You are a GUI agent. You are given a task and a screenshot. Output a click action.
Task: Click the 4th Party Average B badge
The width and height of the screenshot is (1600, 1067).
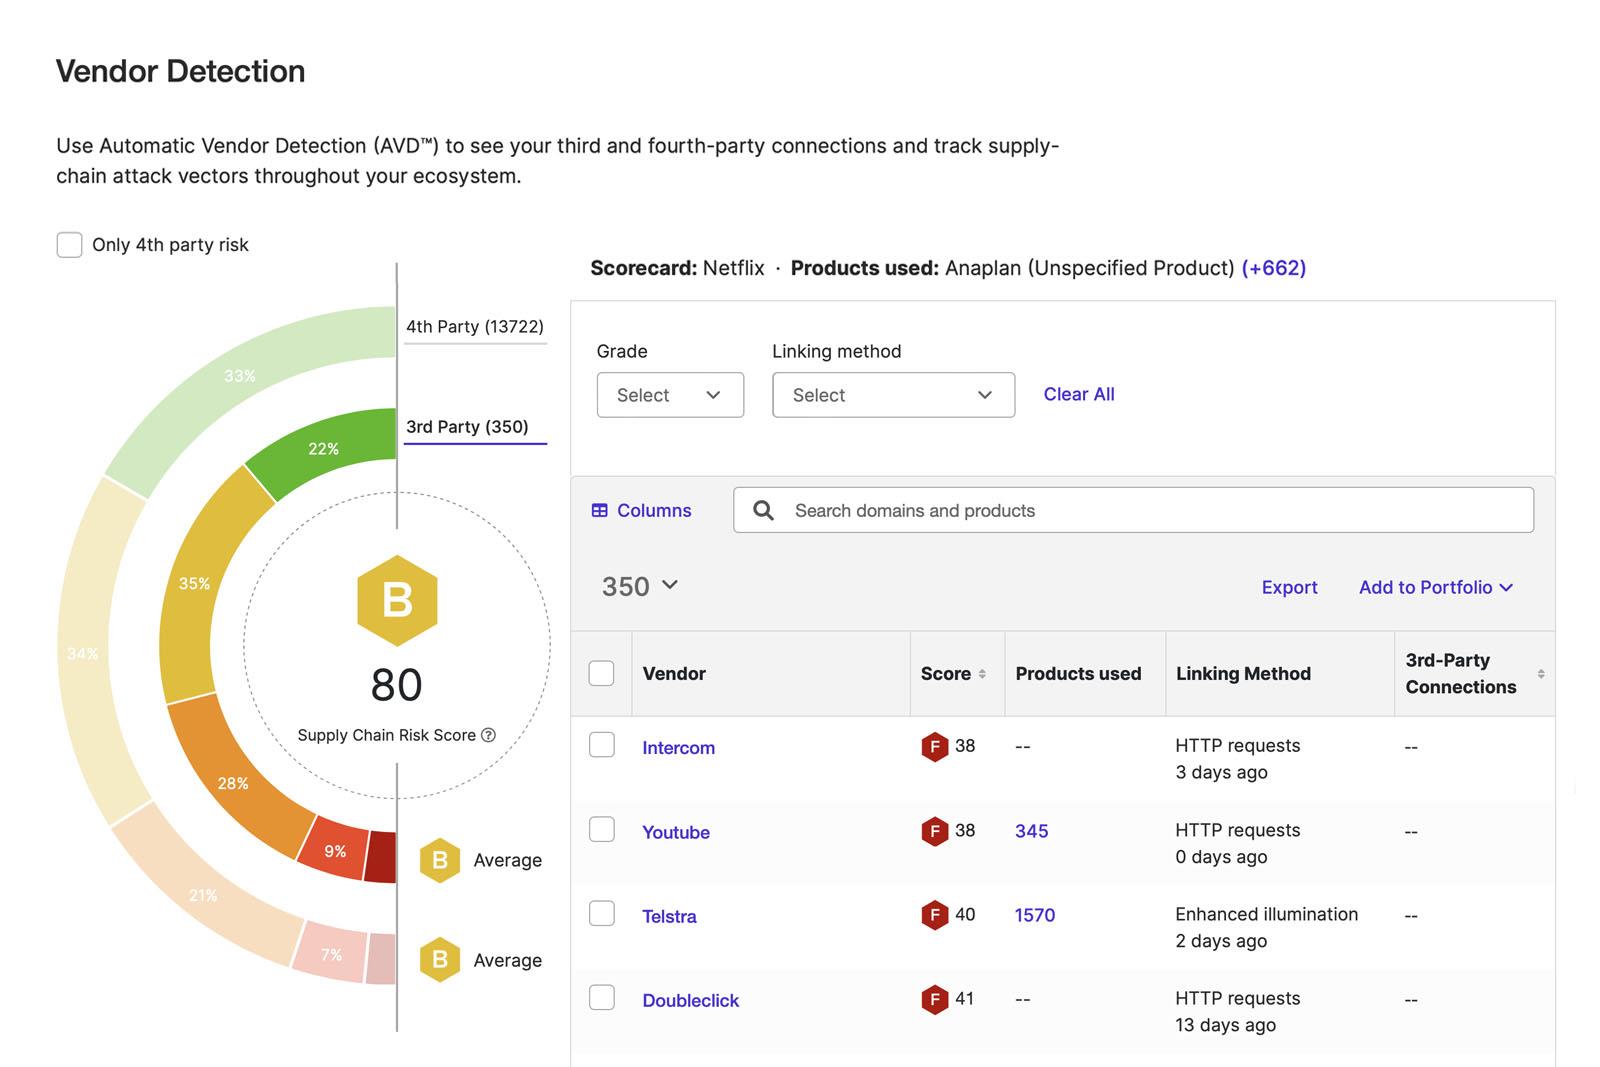coord(439,960)
